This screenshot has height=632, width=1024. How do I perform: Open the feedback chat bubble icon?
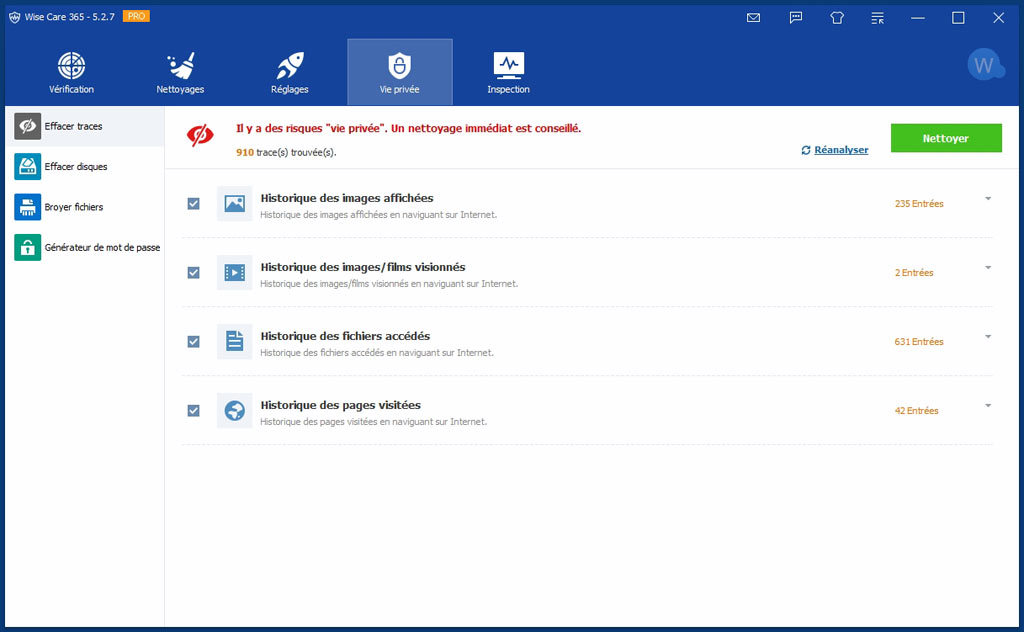(x=795, y=18)
